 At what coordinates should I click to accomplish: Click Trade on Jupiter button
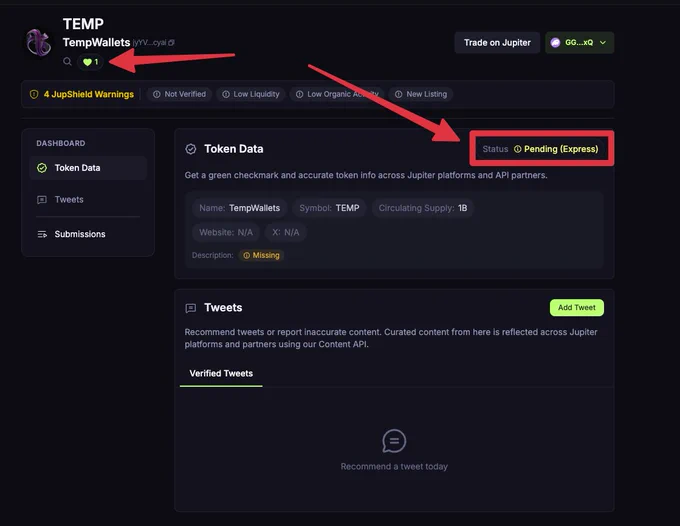tap(497, 42)
